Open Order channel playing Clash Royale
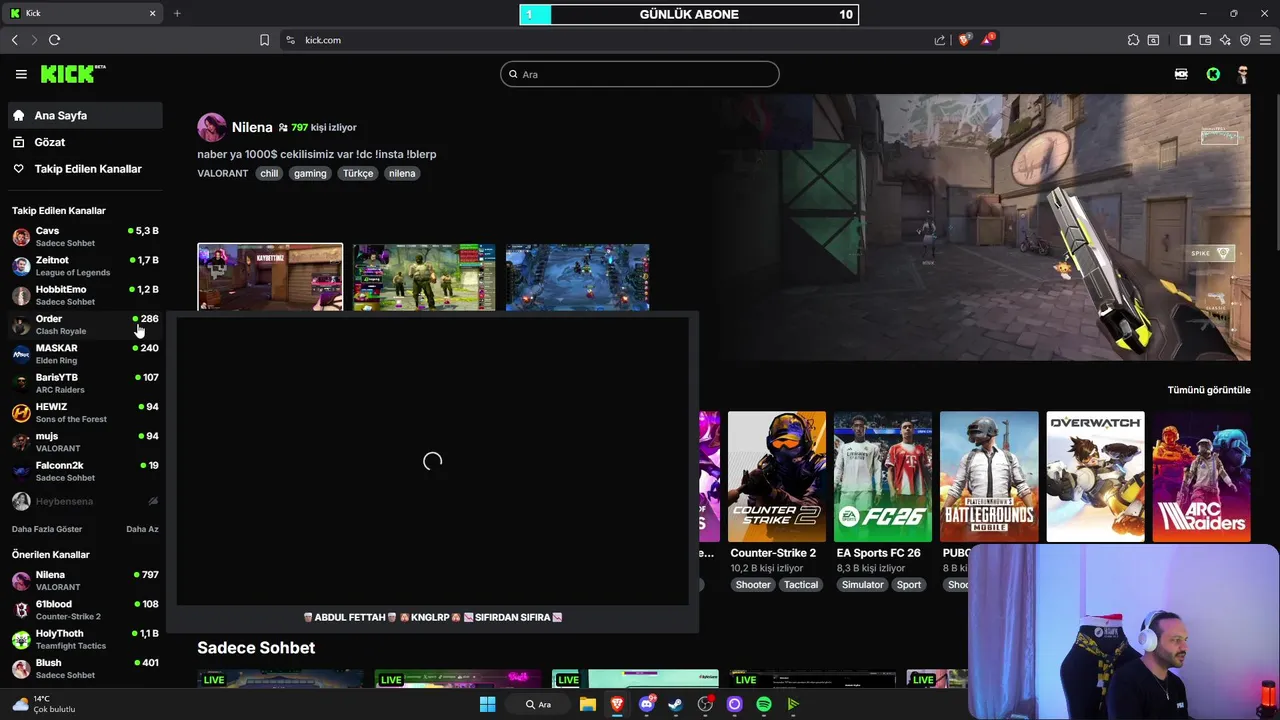 [x=85, y=325]
